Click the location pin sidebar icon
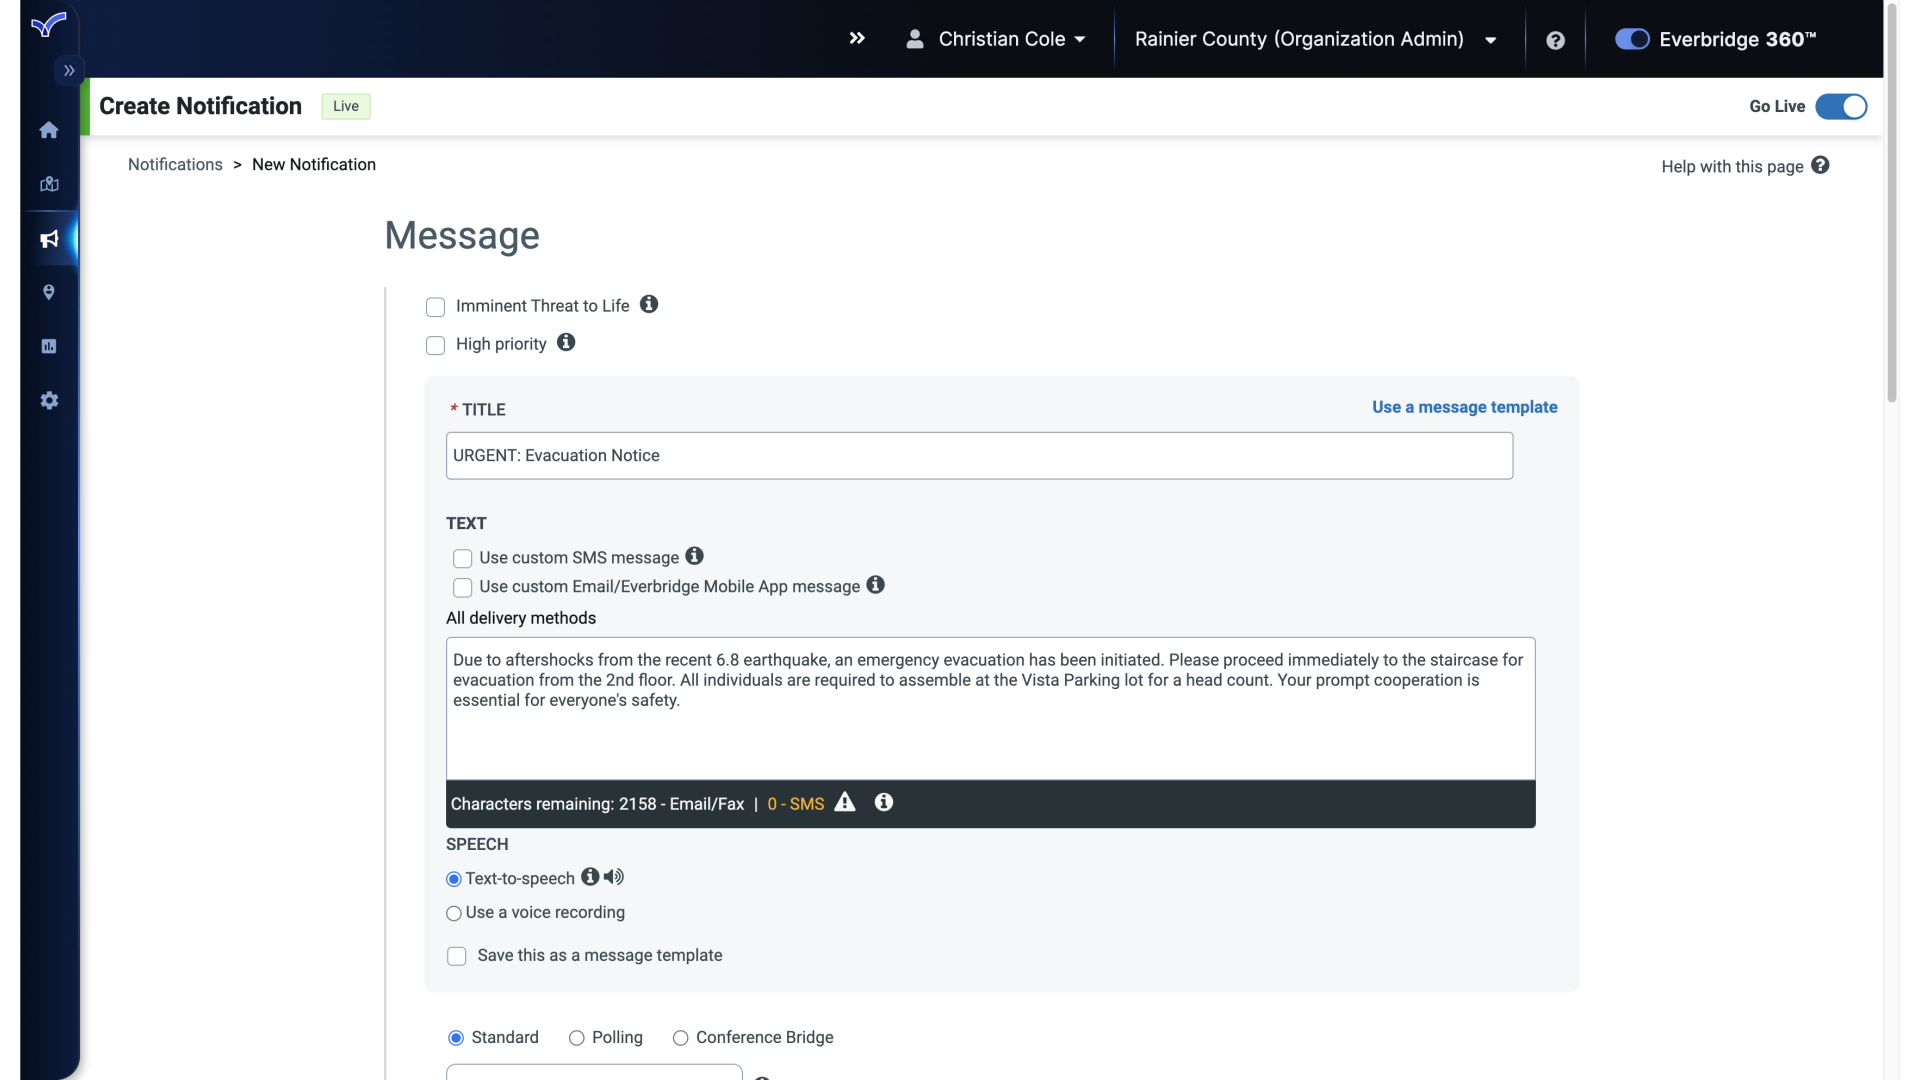 click(48, 292)
